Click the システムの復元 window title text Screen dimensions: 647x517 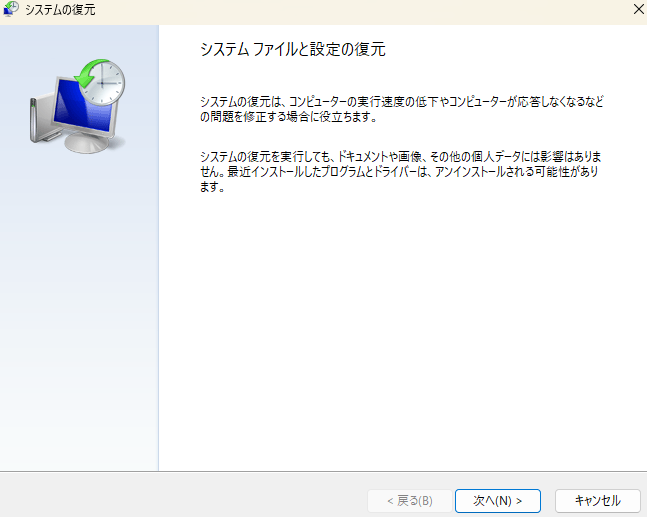tap(60, 9)
